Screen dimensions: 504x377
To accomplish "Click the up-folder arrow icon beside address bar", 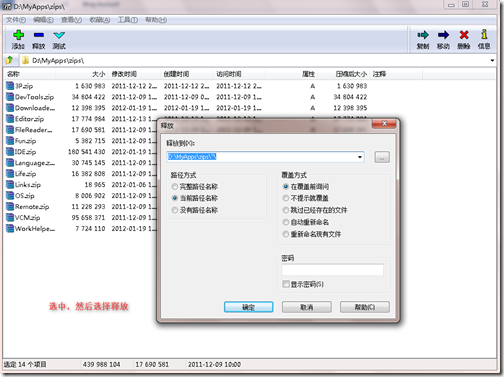I will 9,60.
